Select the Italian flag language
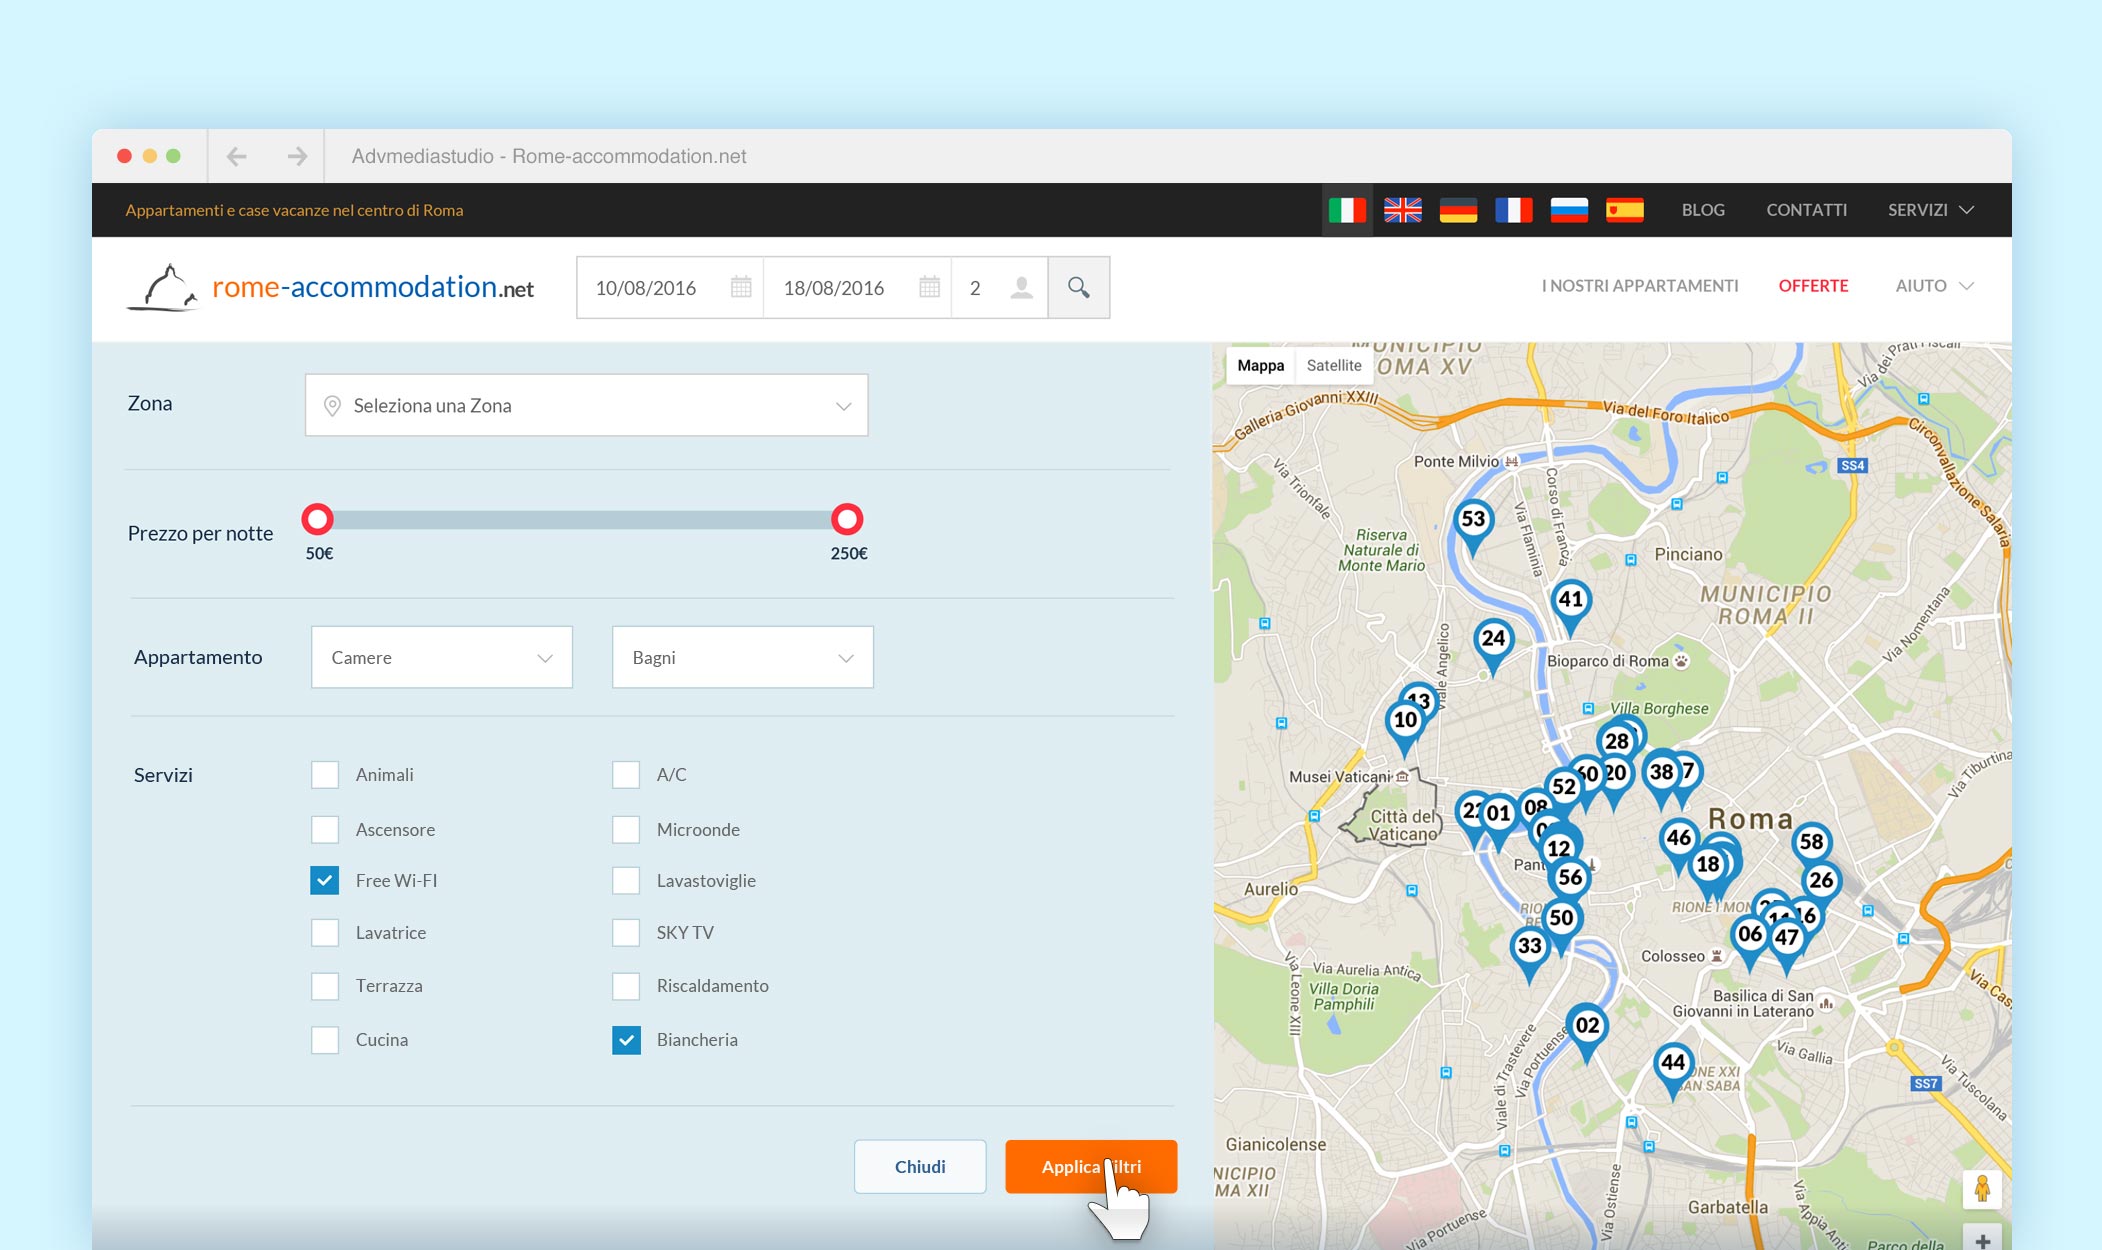Image resolution: width=2102 pixels, height=1250 pixels. [x=1347, y=210]
